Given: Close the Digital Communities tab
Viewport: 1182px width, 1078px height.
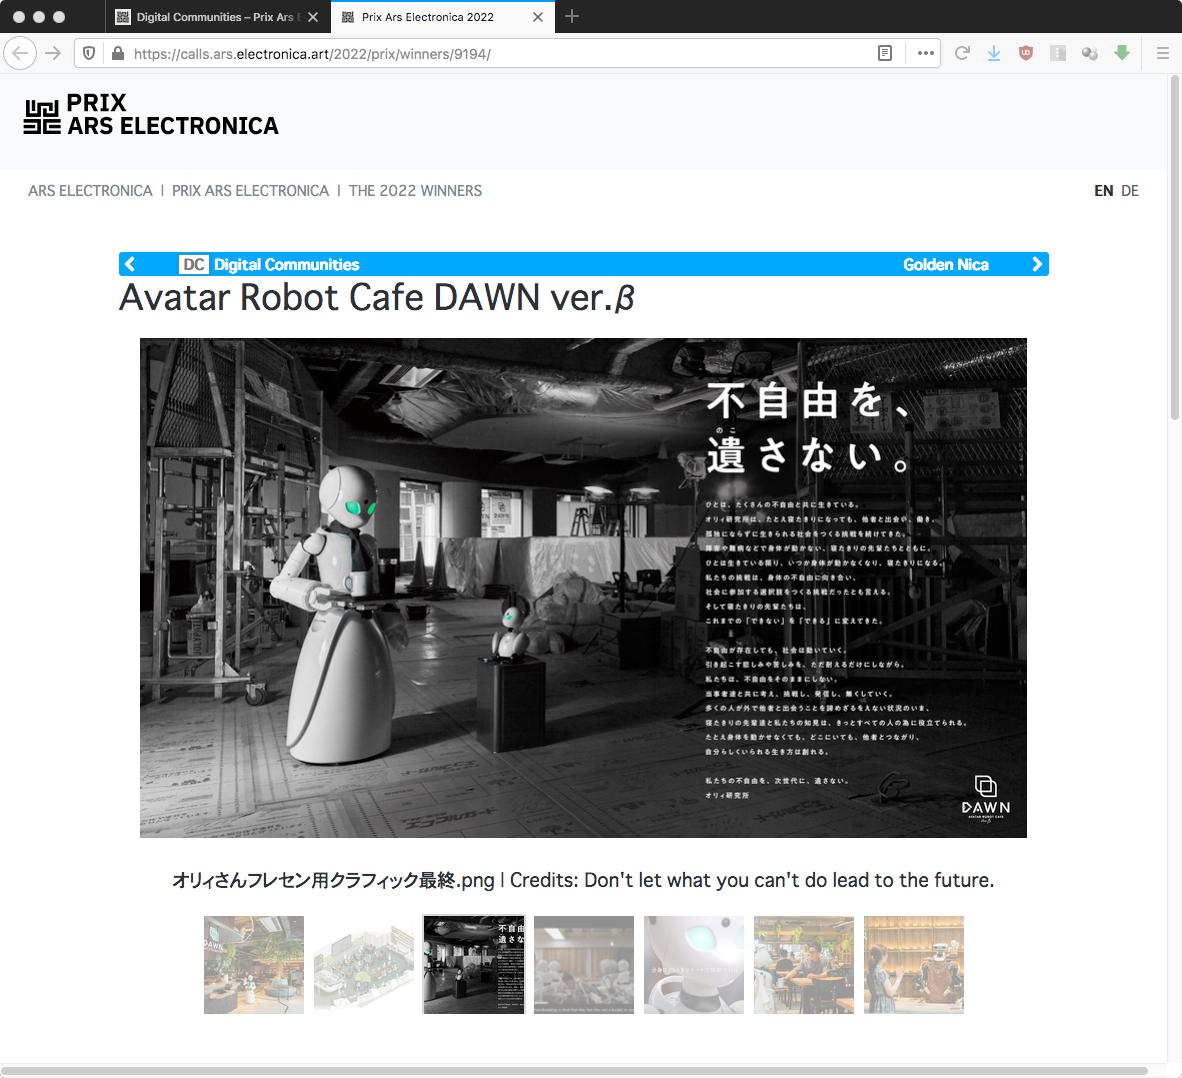Looking at the screenshot, I should click(x=313, y=17).
